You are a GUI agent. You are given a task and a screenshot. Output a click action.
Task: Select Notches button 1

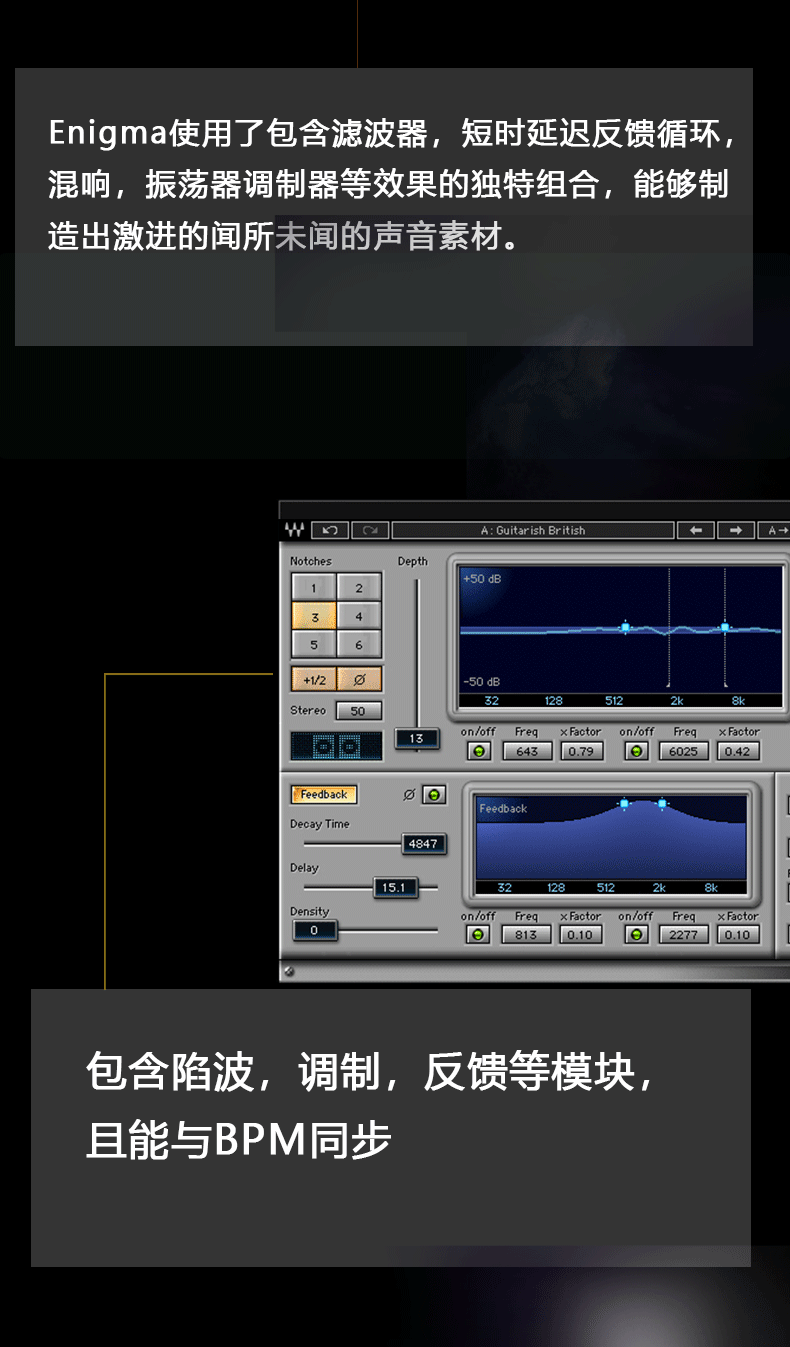tap(313, 588)
